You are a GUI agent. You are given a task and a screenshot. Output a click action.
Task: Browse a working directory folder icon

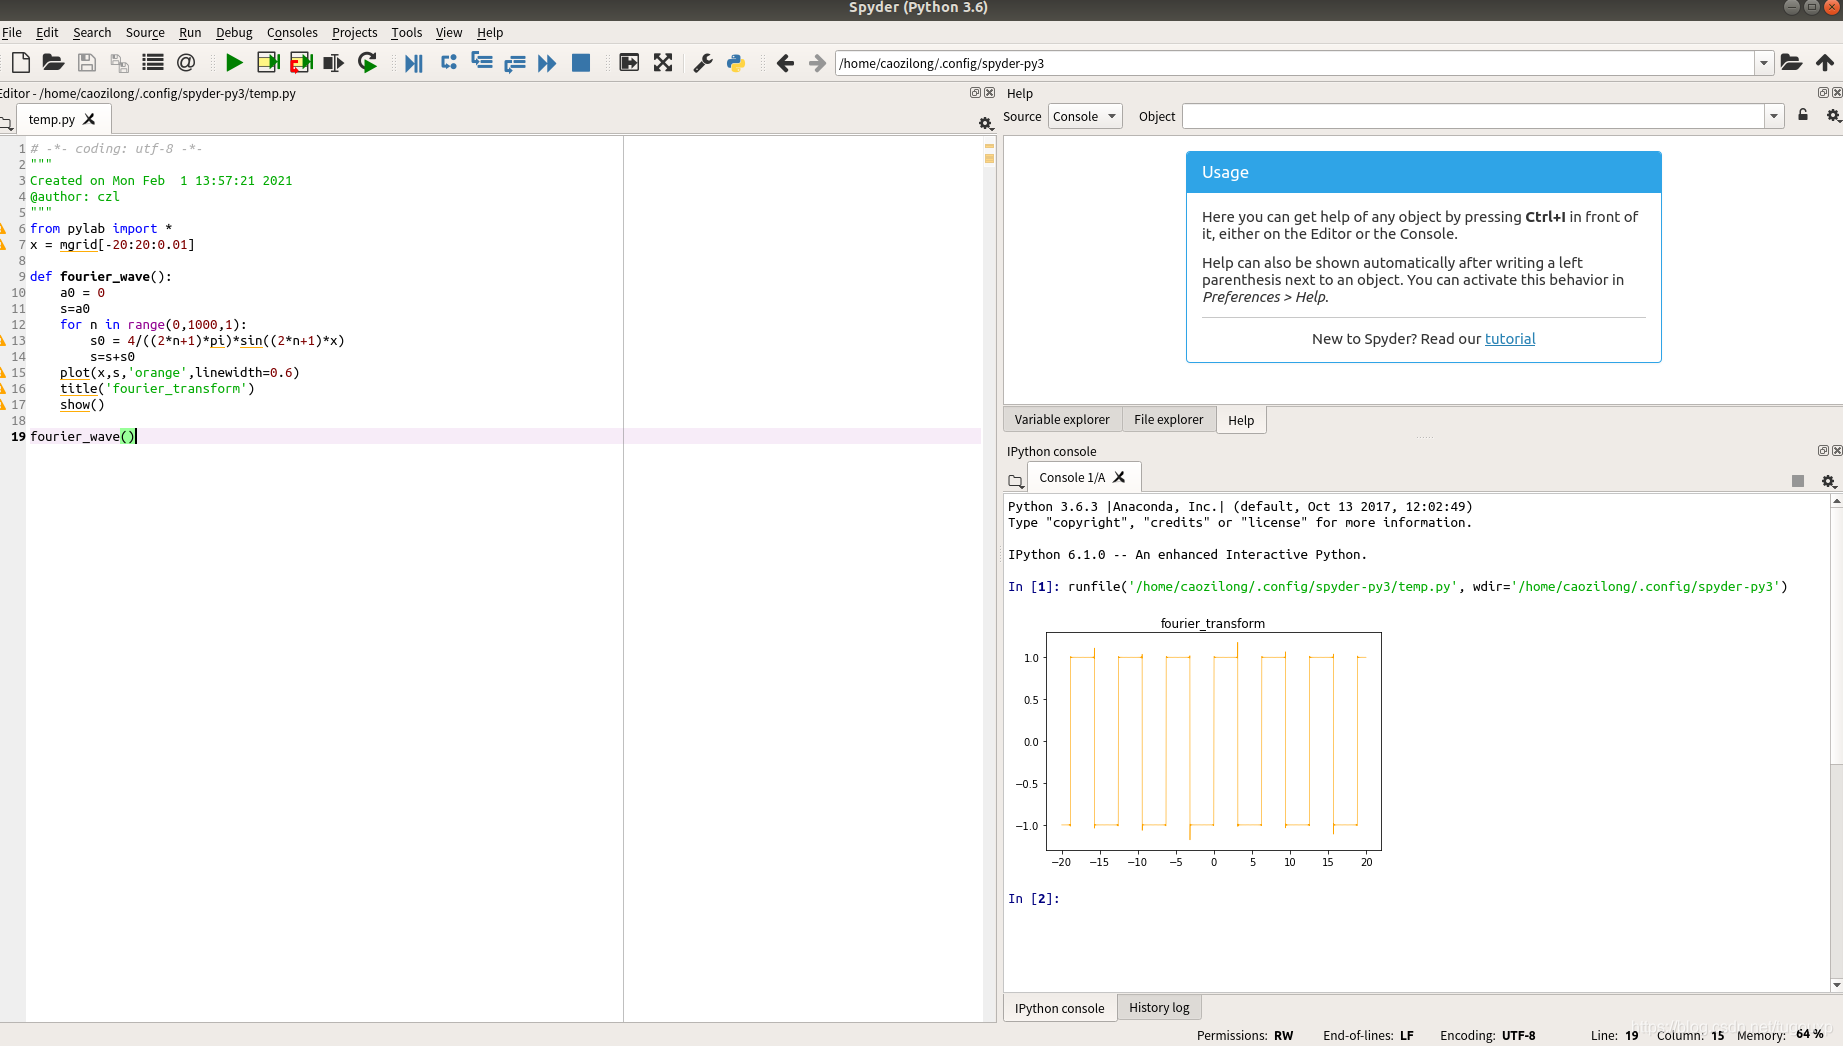point(1792,63)
